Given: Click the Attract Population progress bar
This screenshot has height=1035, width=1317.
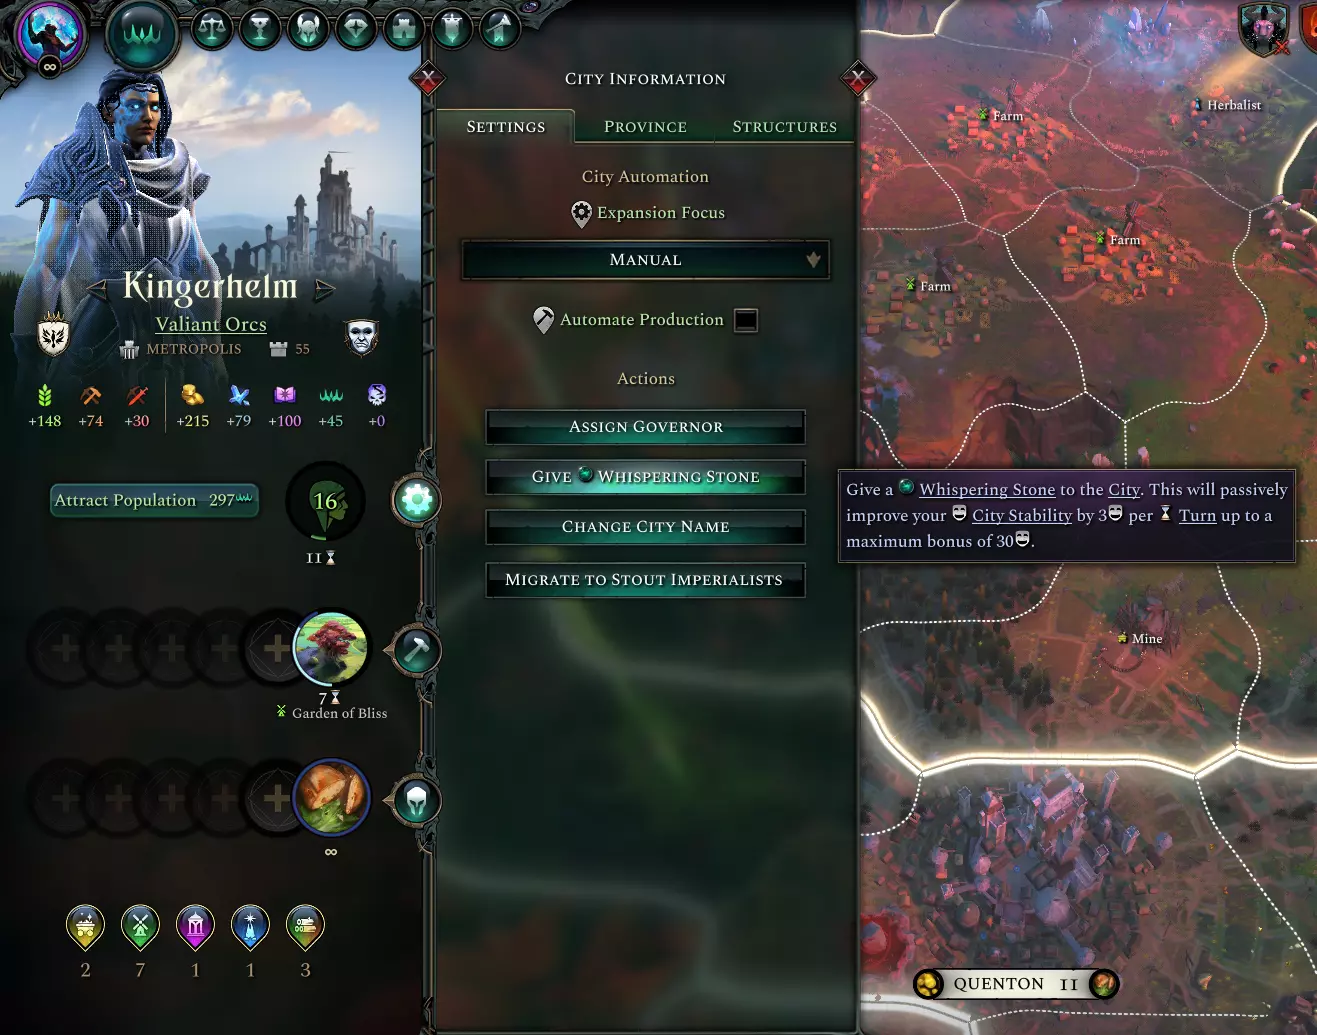Looking at the screenshot, I should coord(155,500).
